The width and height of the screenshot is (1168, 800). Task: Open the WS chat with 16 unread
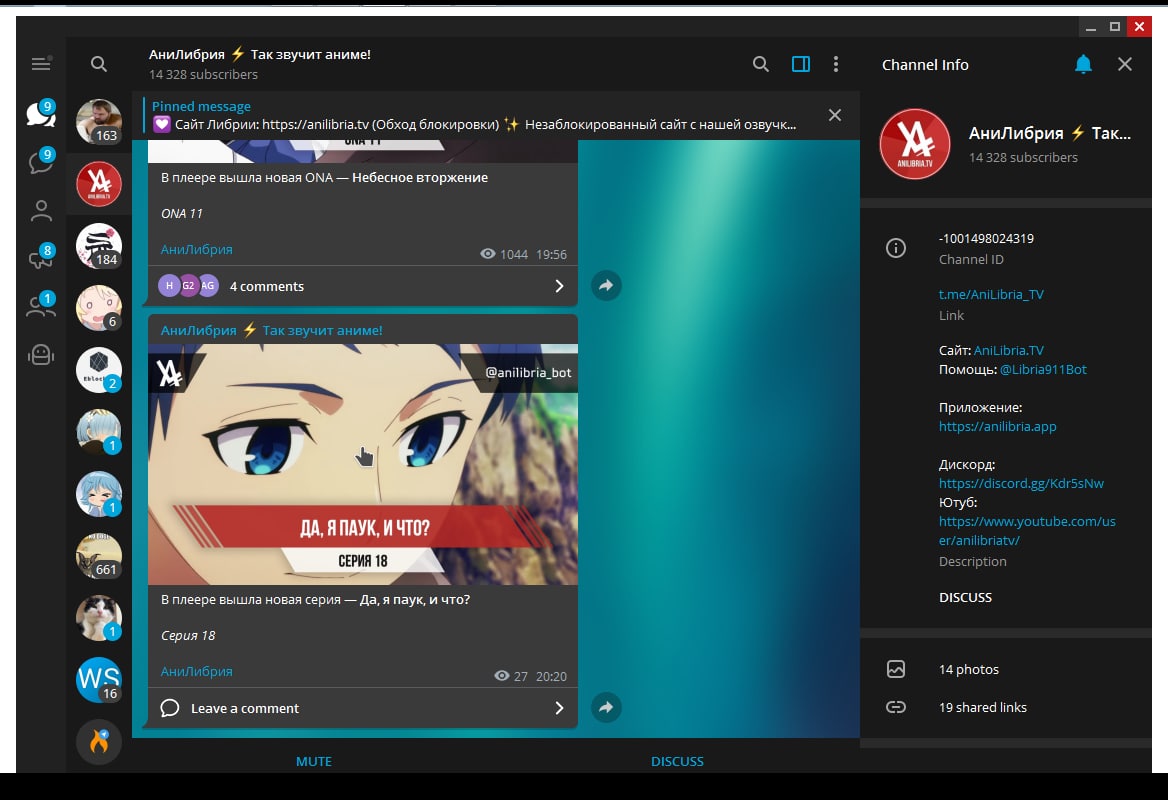(98, 679)
